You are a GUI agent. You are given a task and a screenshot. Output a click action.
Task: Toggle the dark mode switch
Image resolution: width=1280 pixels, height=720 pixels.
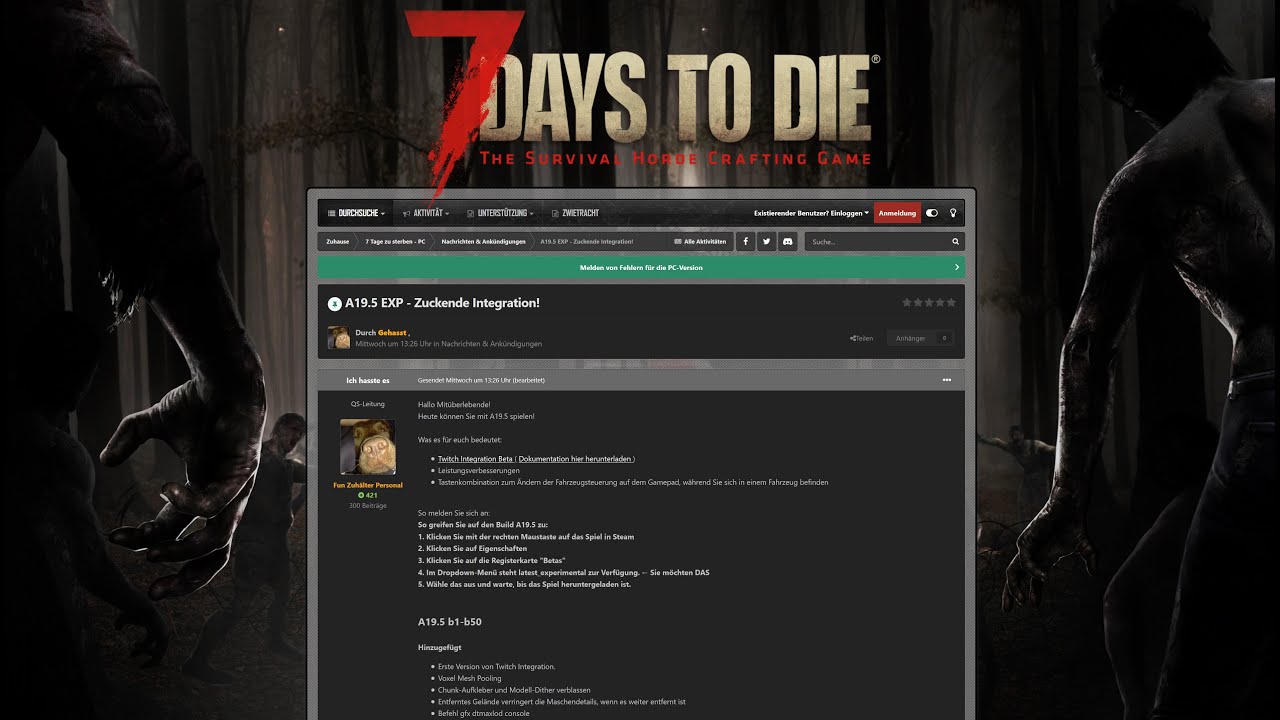pyautogui.click(x=932, y=213)
